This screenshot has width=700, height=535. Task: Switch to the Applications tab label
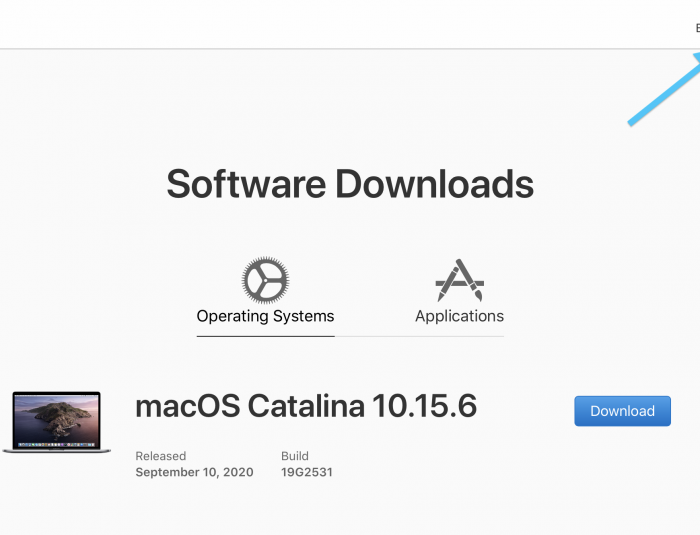[x=459, y=316]
